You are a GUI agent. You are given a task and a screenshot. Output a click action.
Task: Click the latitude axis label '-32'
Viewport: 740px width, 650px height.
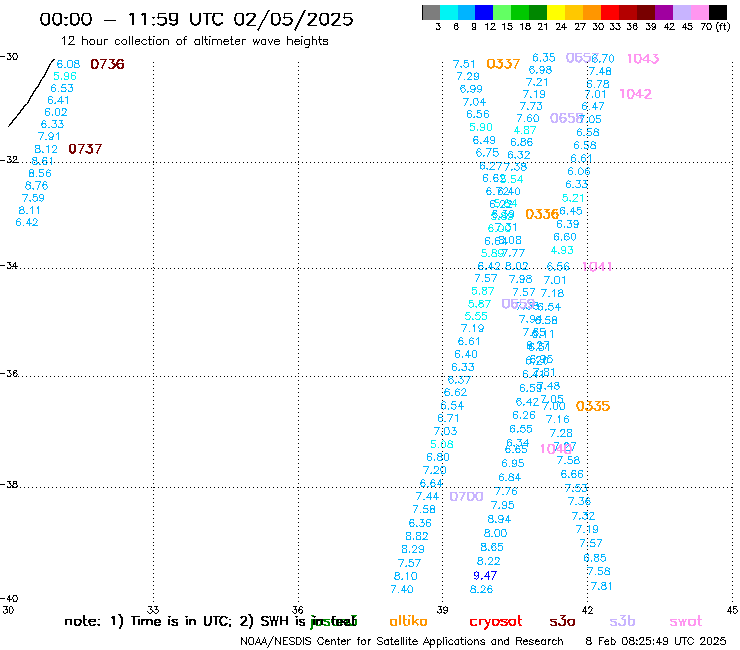click(x=9, y=160)
